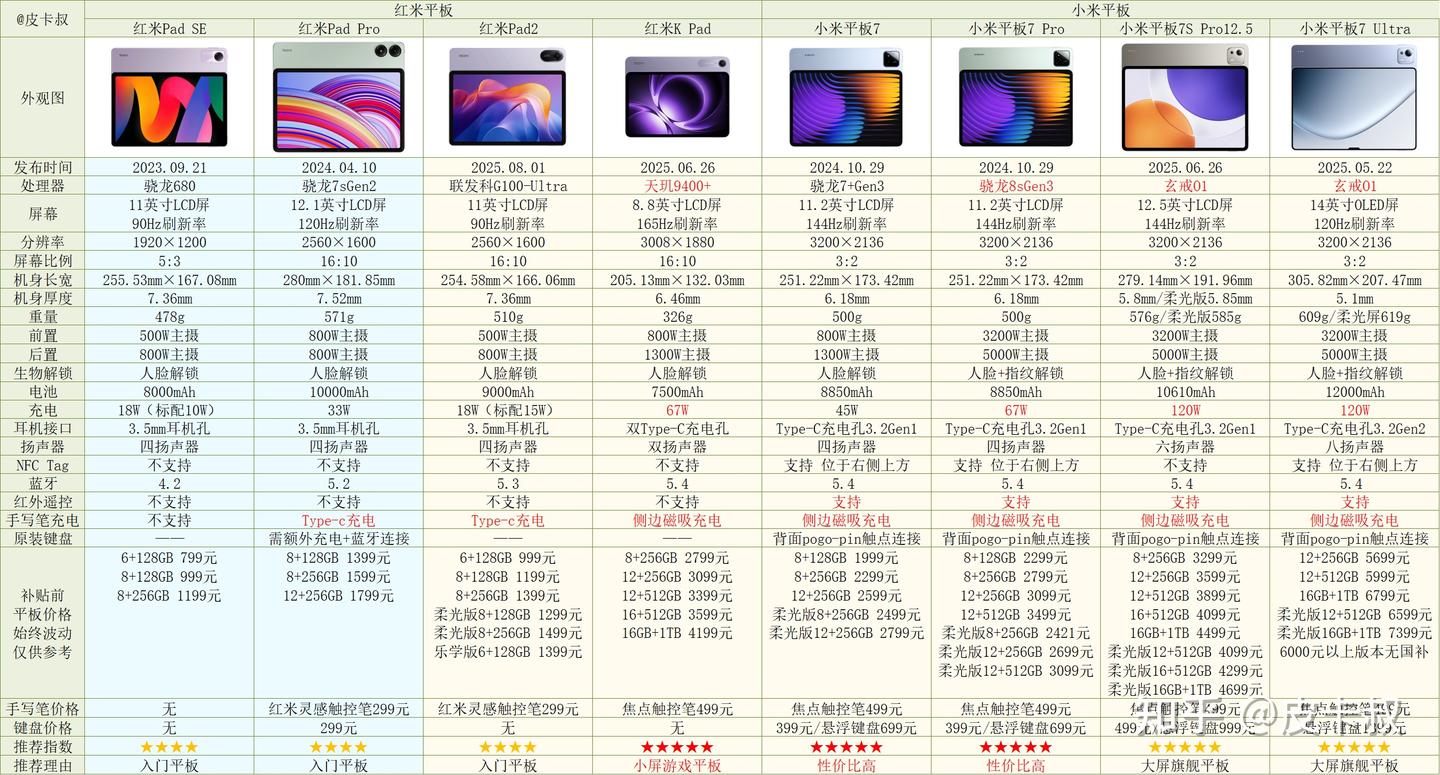
Task: Select the 326g weight cell
Action: pyautogui.click(x=677, y=317)
